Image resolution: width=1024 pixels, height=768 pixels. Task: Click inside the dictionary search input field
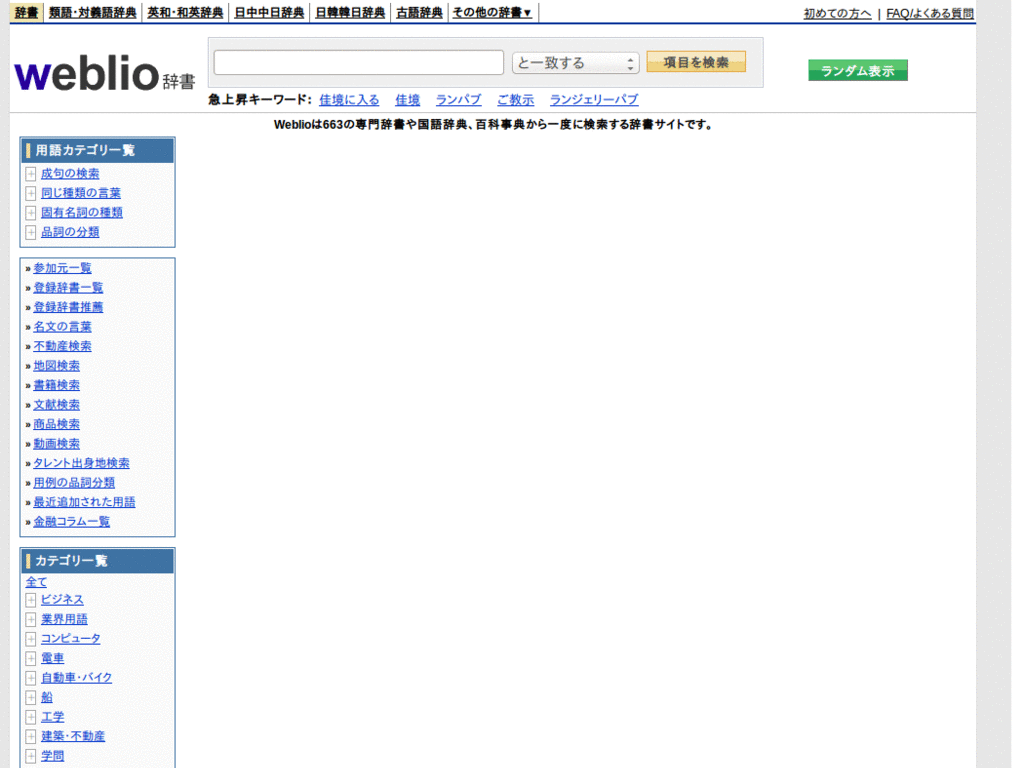(358, 62)
